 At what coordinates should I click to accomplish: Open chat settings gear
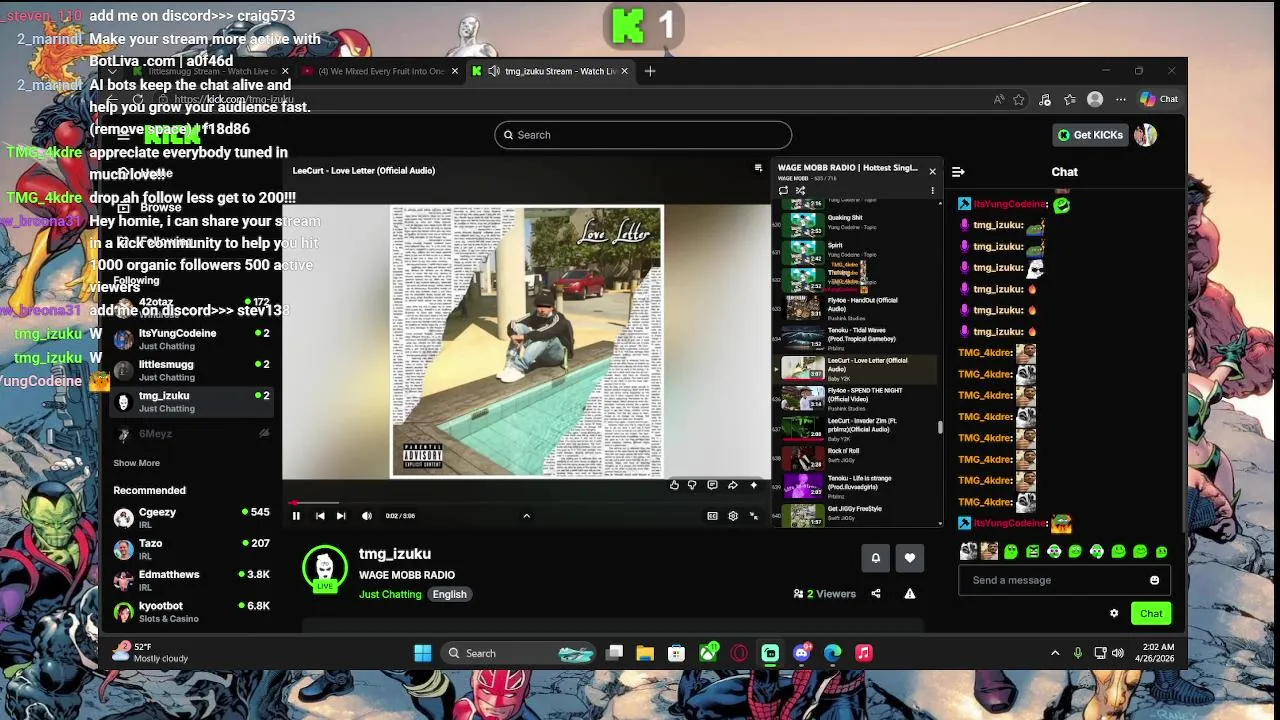pyautogui.click(x=1114, y=614)
